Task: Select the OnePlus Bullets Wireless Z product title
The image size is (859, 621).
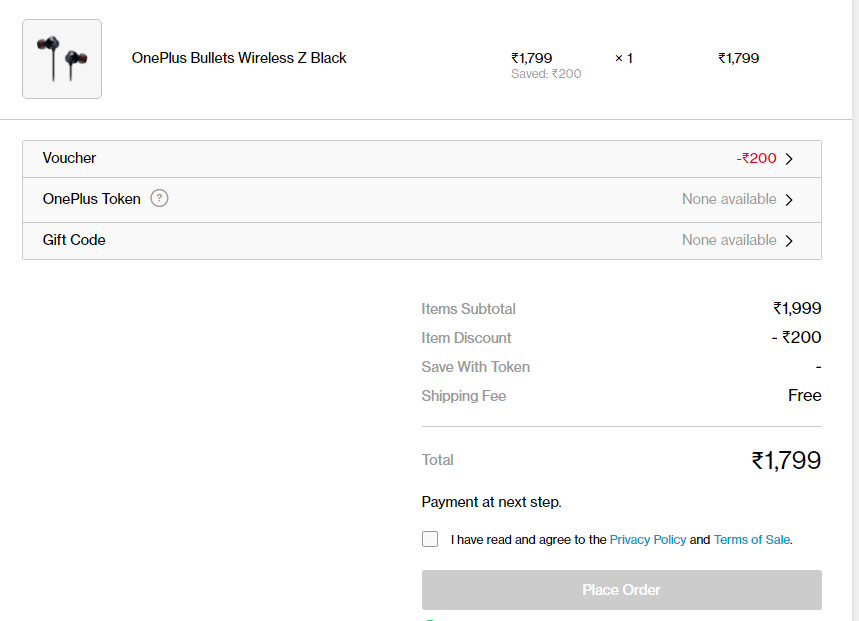Action: pos(239,57)
